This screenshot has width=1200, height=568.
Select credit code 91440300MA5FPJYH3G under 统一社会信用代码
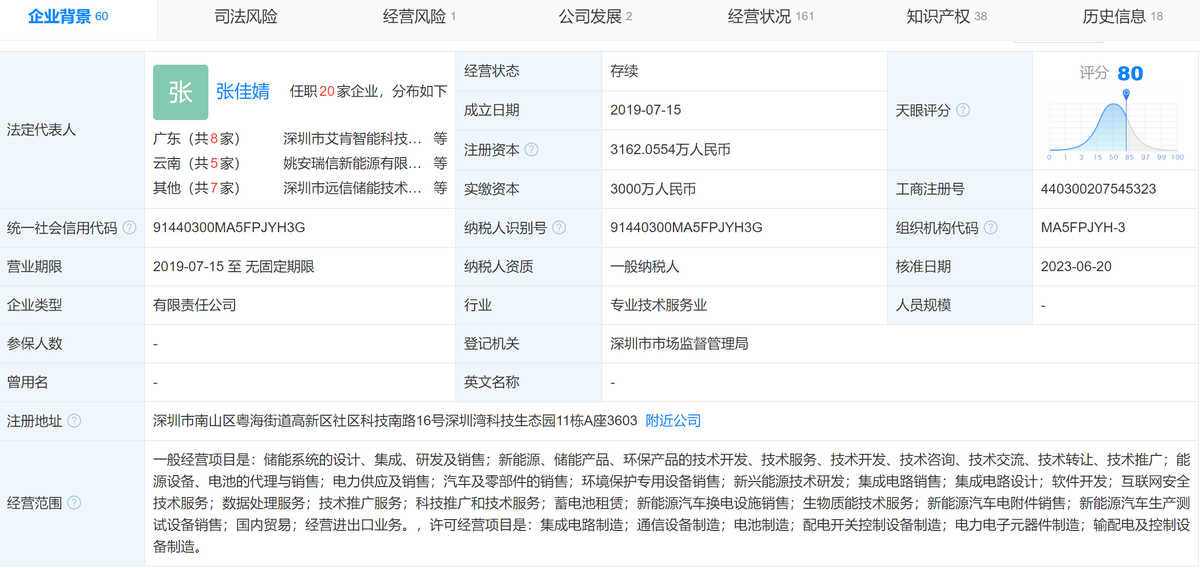click(x=229, y=228)
